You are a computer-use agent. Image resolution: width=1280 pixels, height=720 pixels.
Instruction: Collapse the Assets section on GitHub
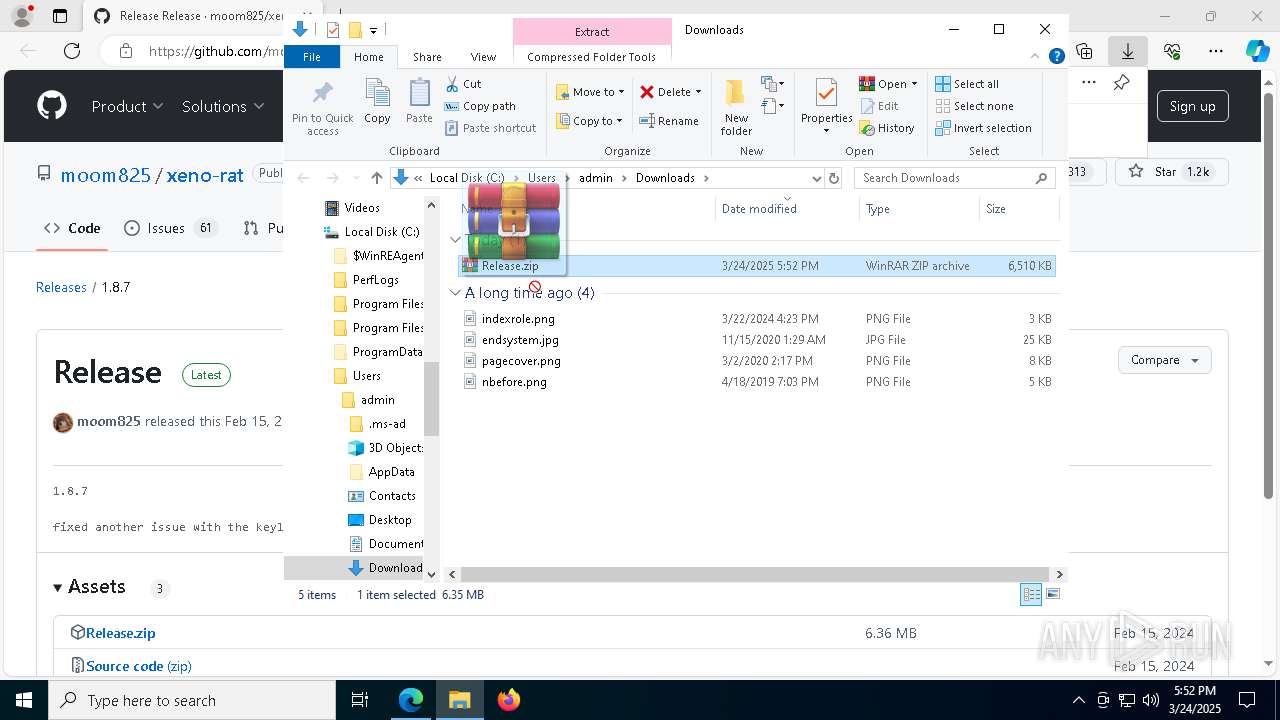57,587
